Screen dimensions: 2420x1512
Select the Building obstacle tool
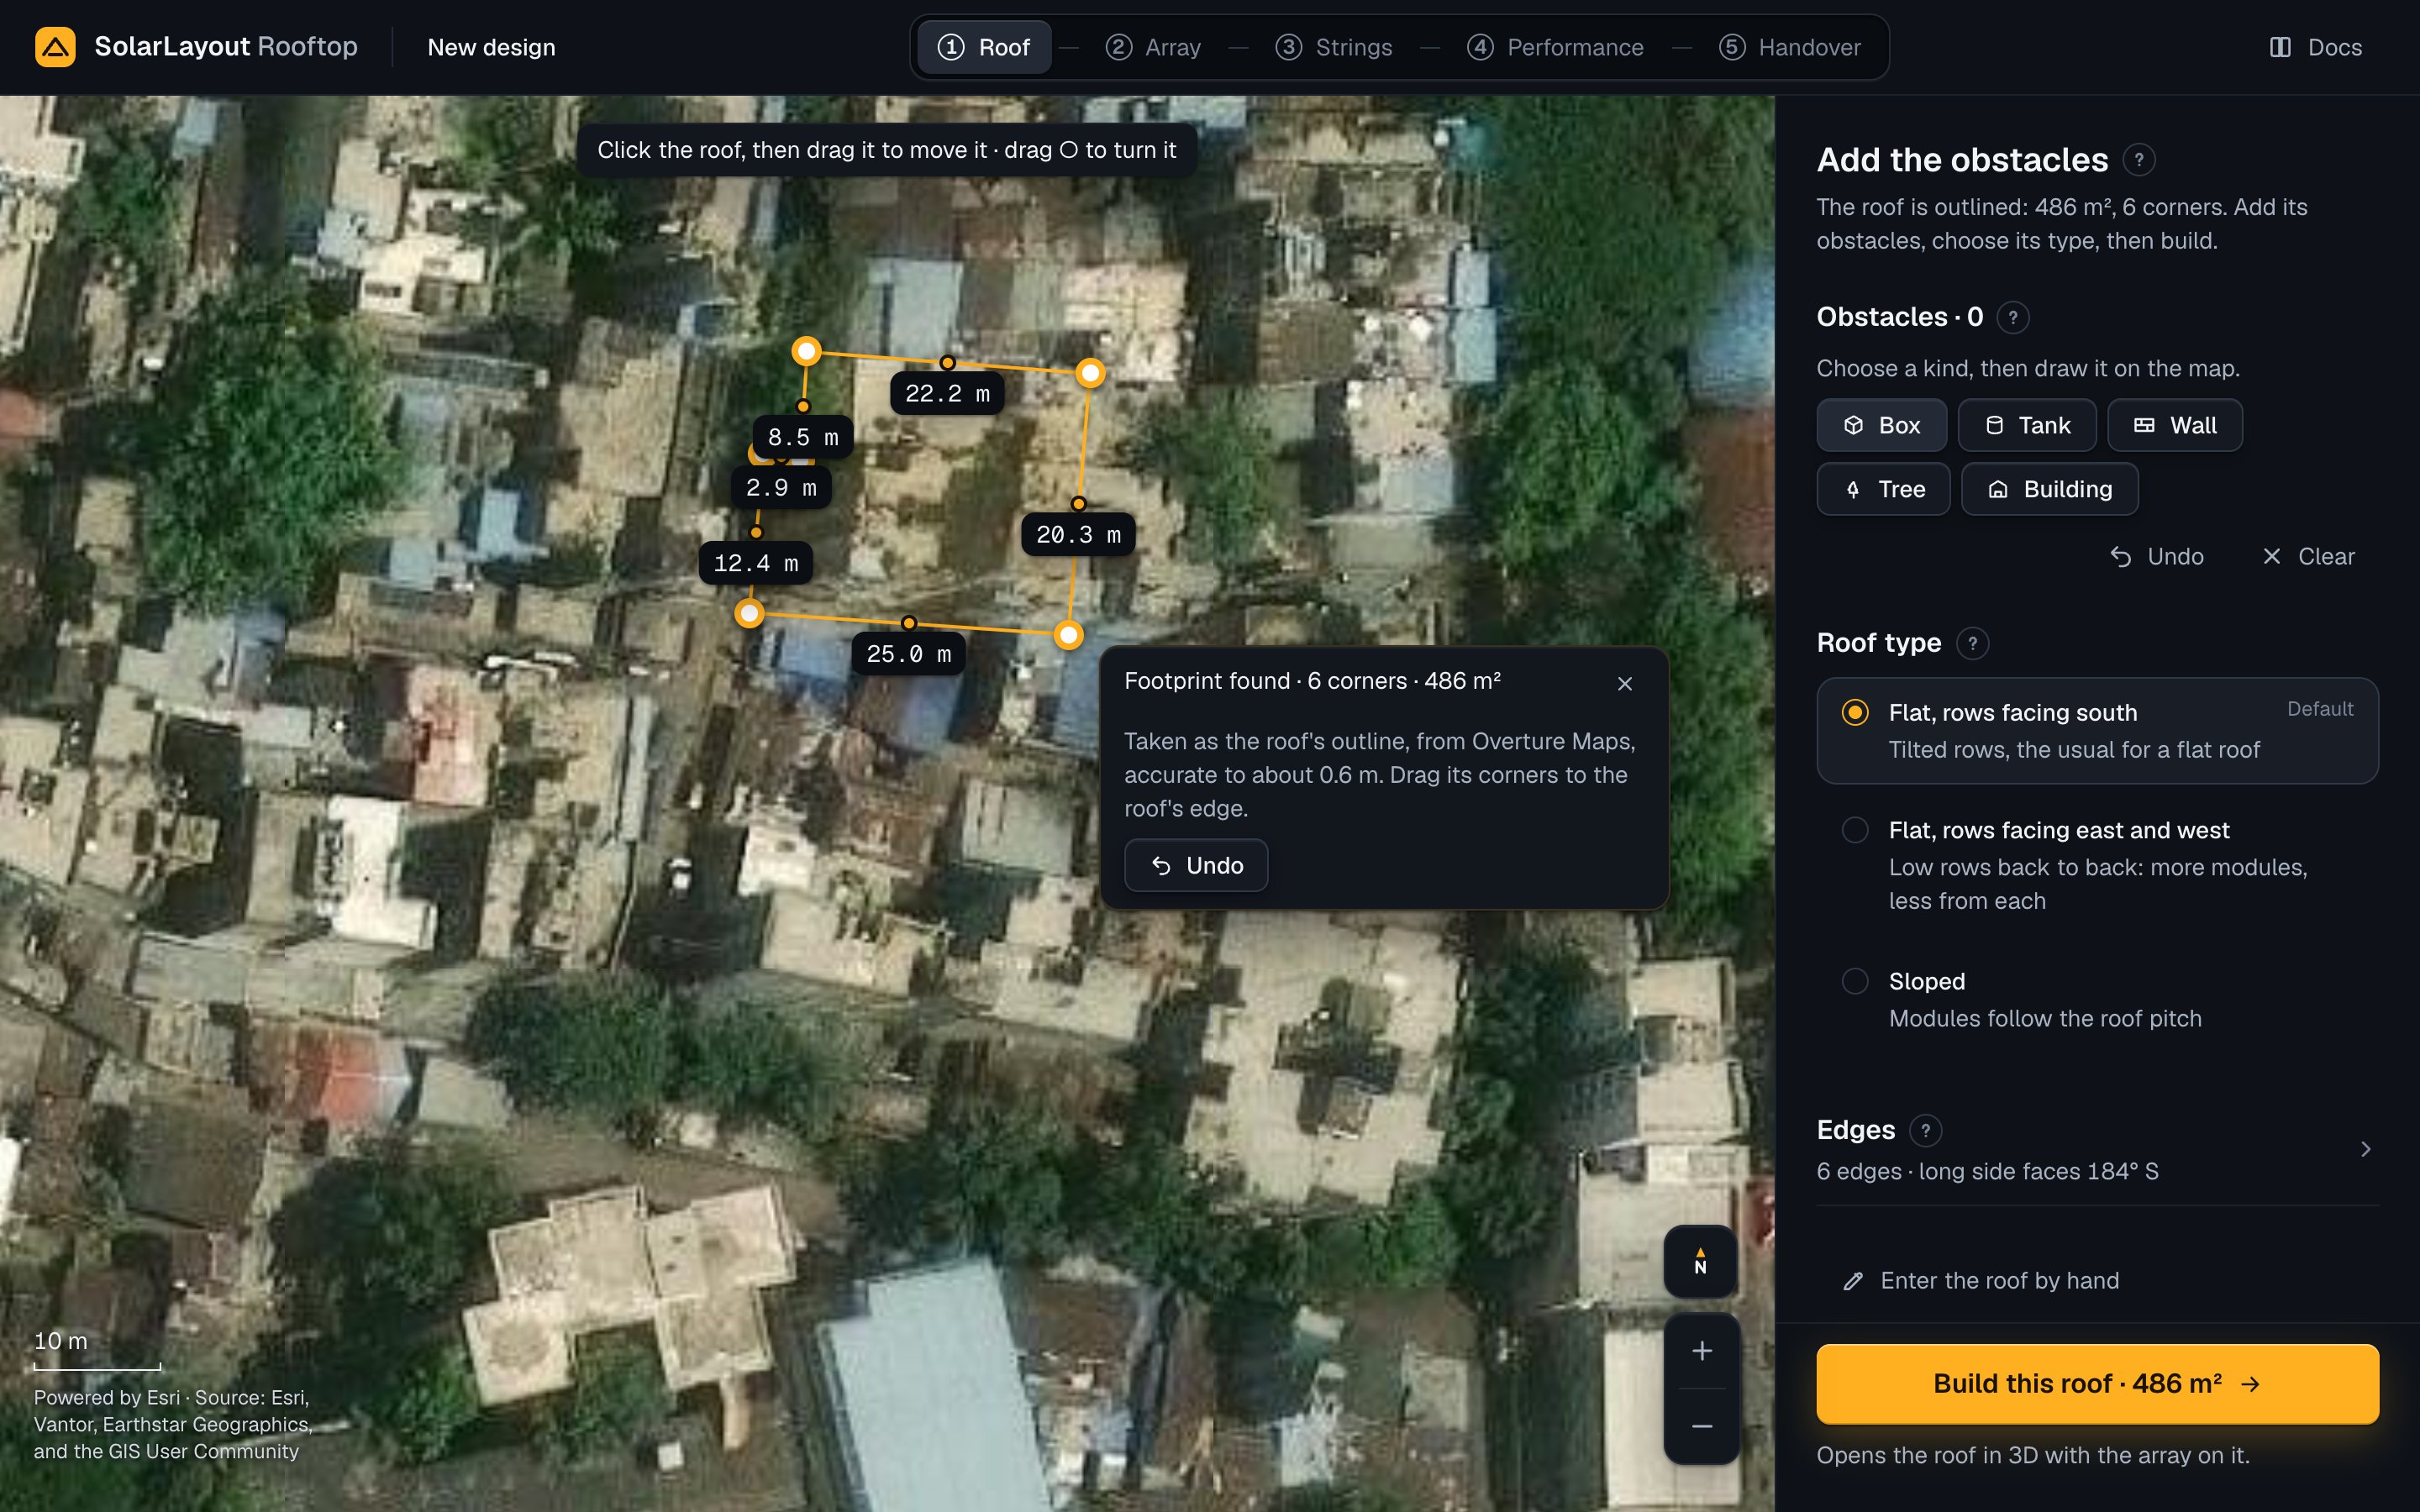point(2049,489)
